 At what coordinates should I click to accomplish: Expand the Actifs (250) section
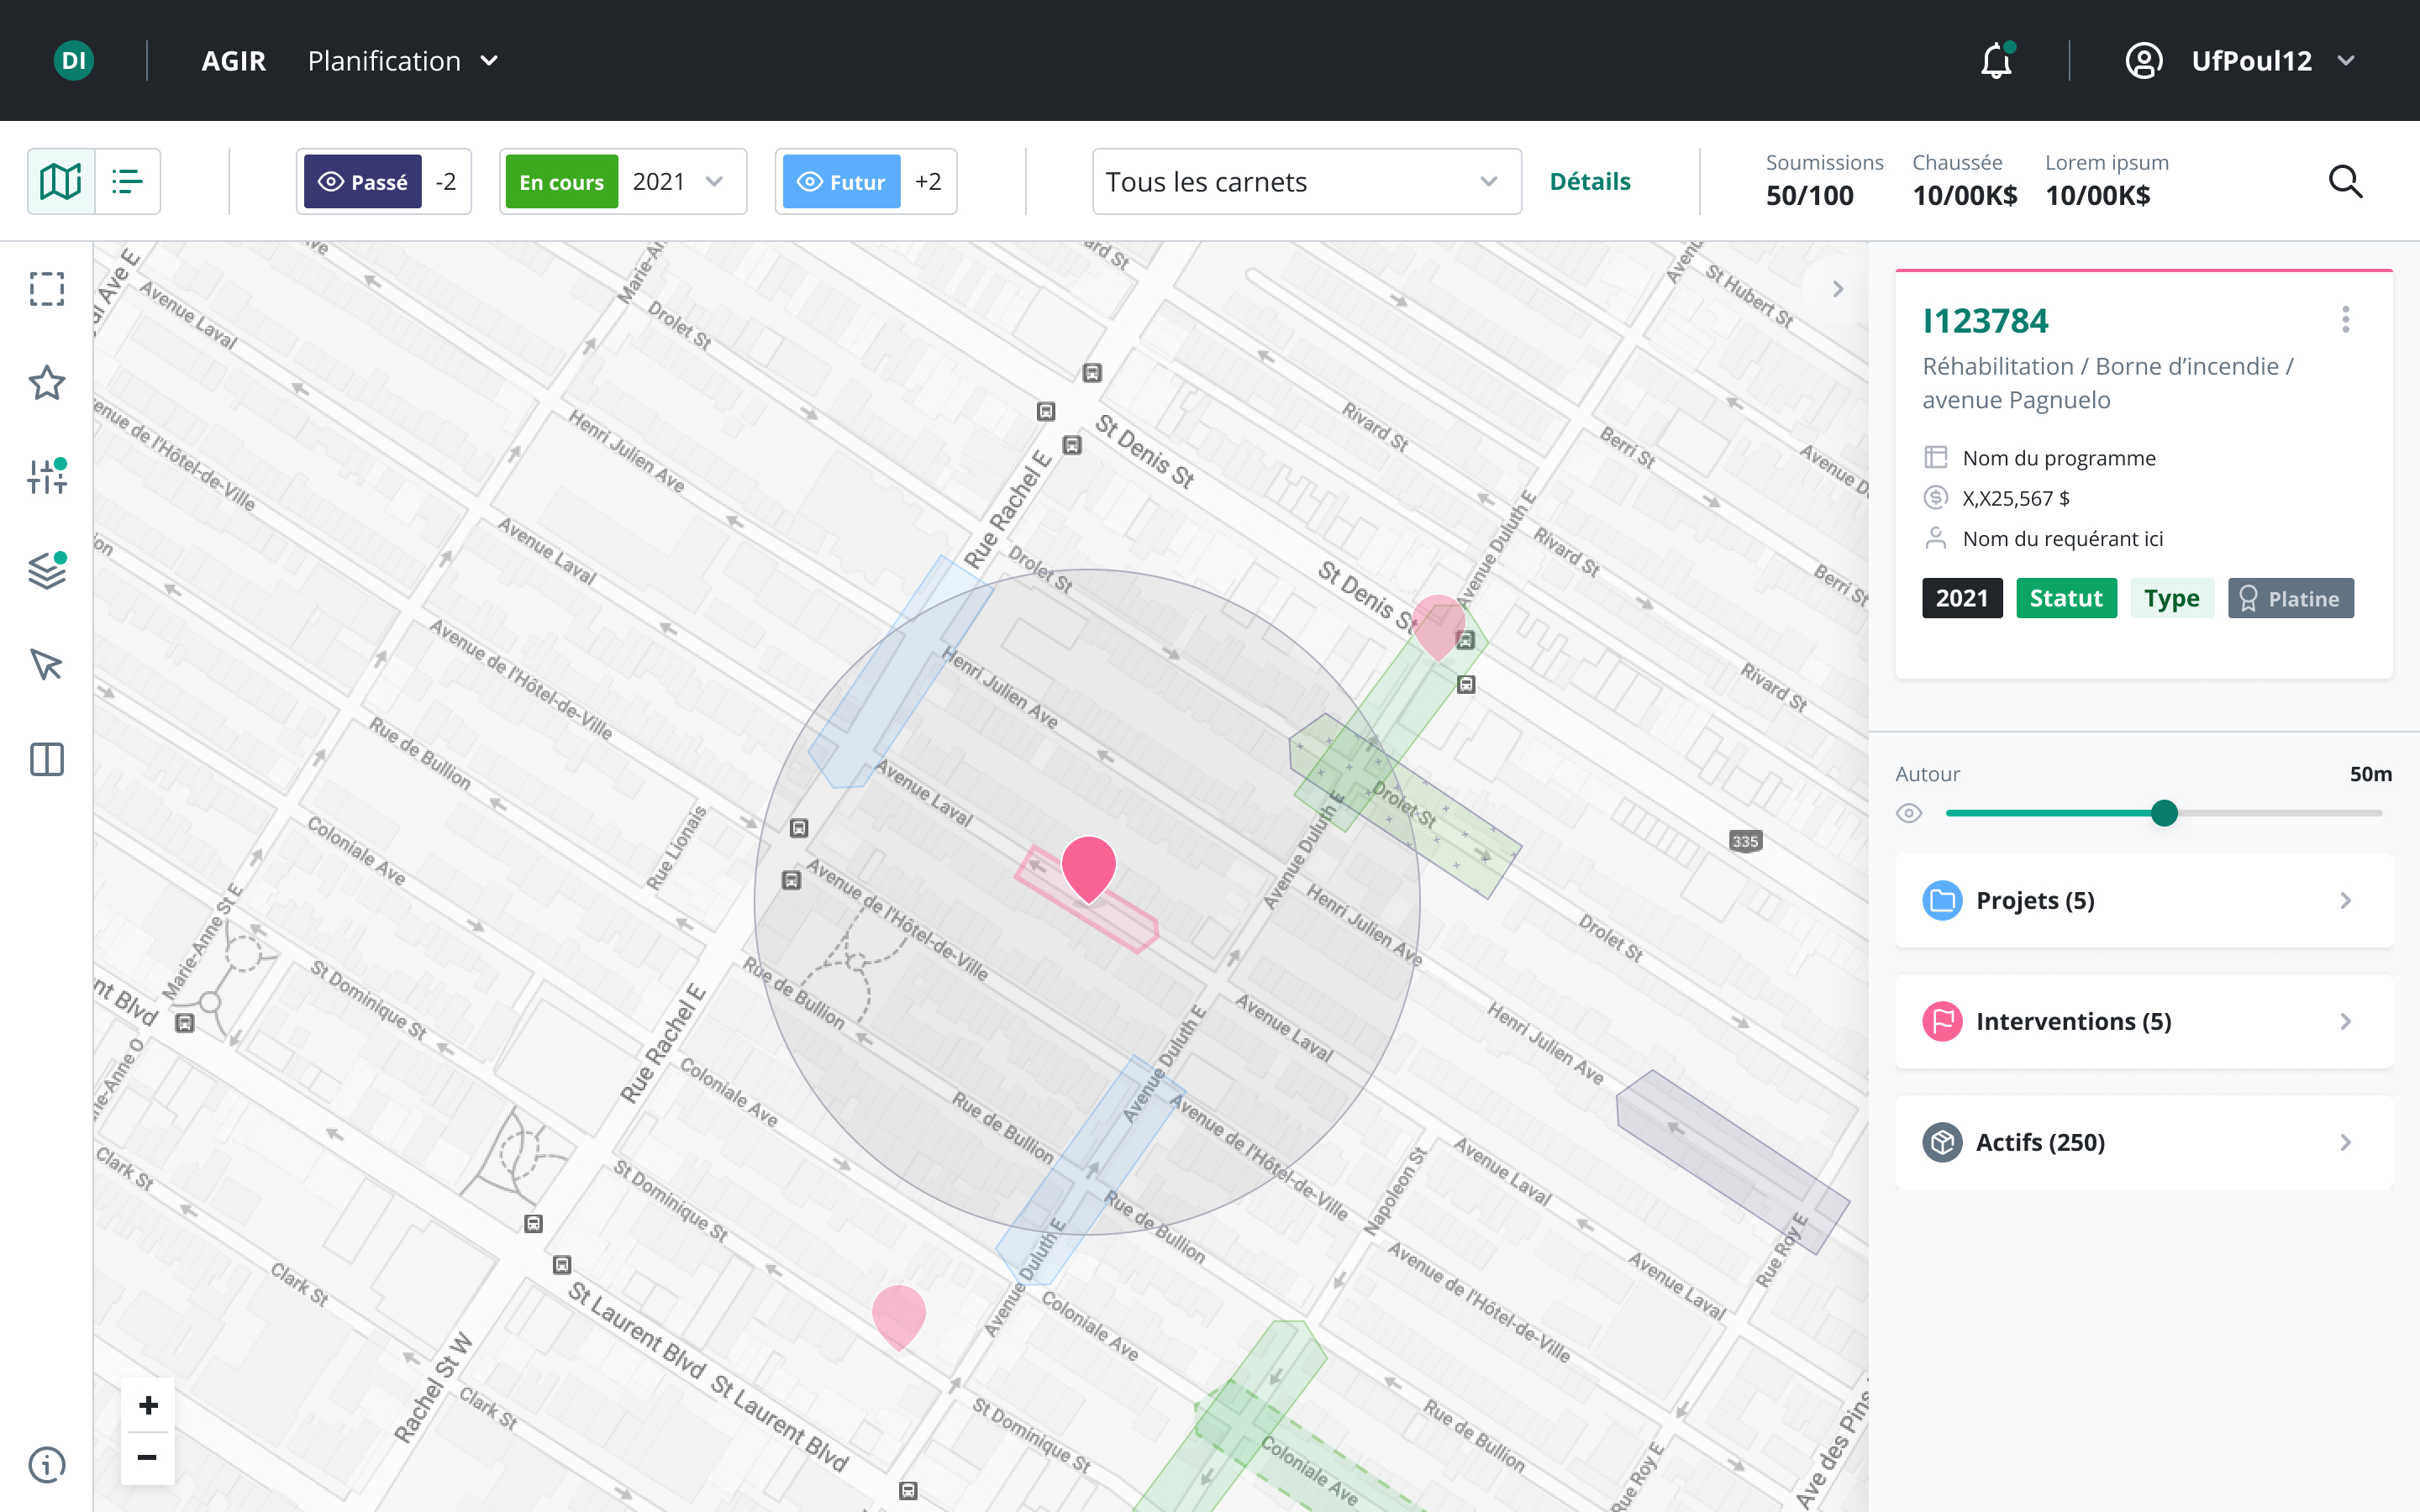(2144, 1142)
